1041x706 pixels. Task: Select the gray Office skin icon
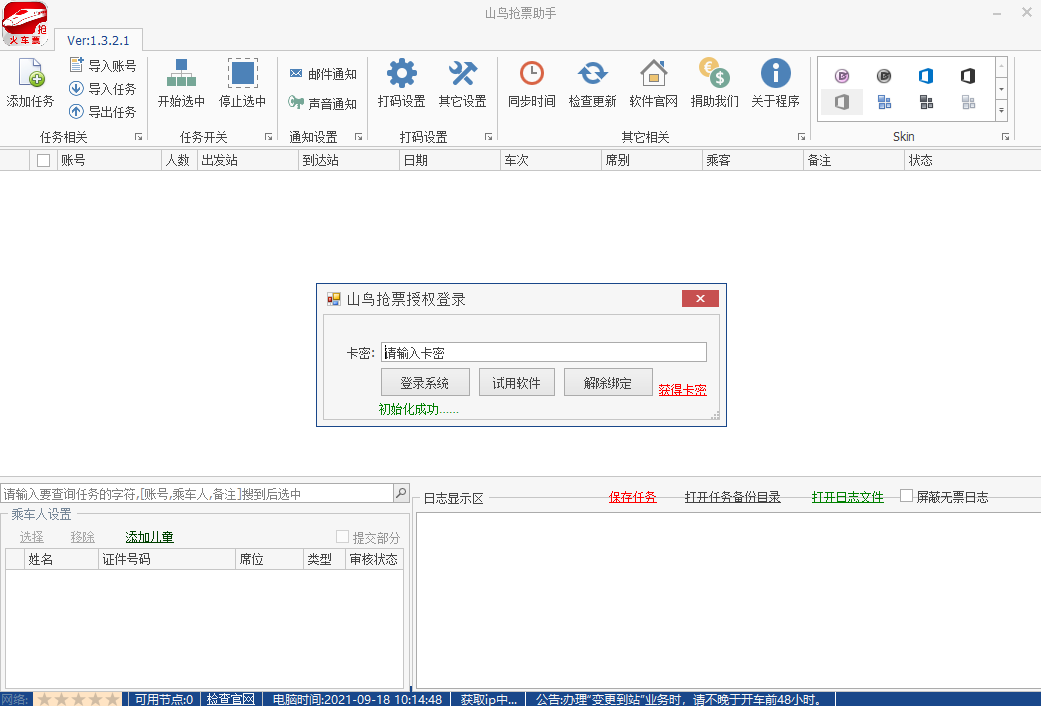point(842,102)
